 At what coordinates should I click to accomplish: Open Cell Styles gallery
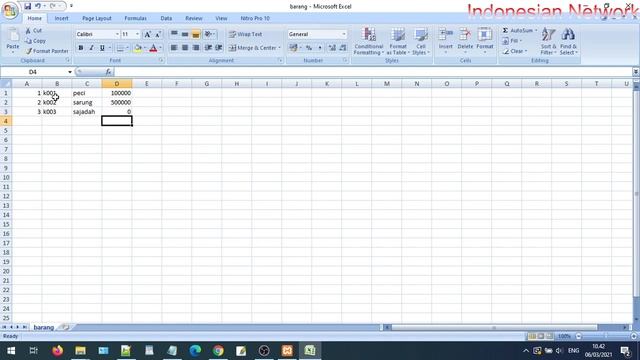click(420, 41)
